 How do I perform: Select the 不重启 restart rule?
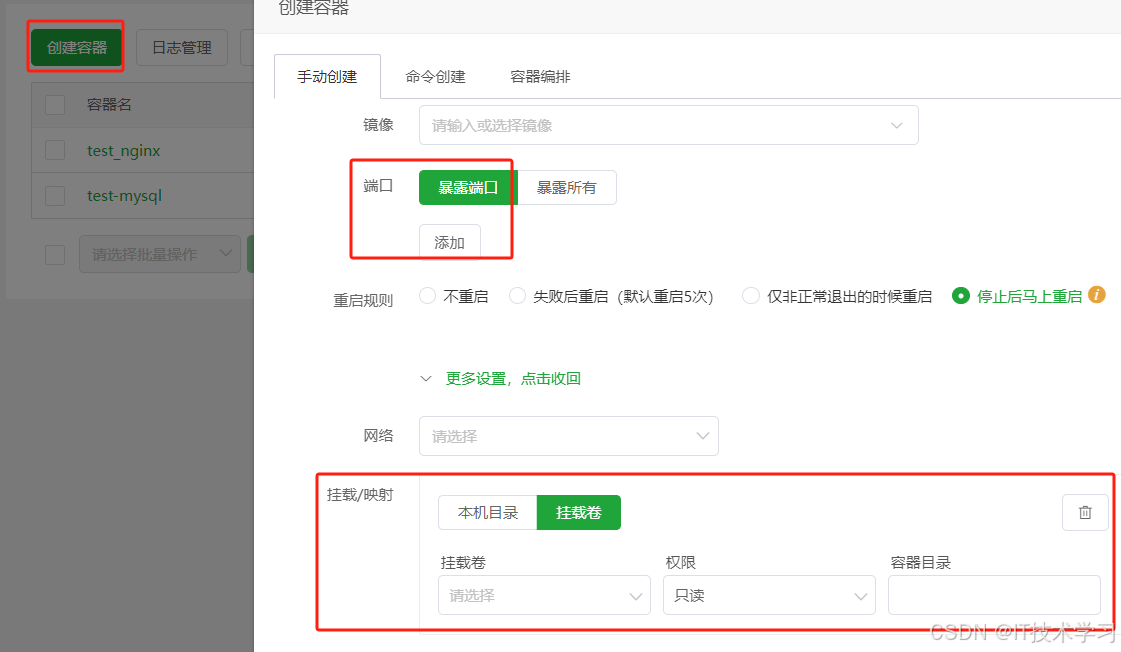453,296
